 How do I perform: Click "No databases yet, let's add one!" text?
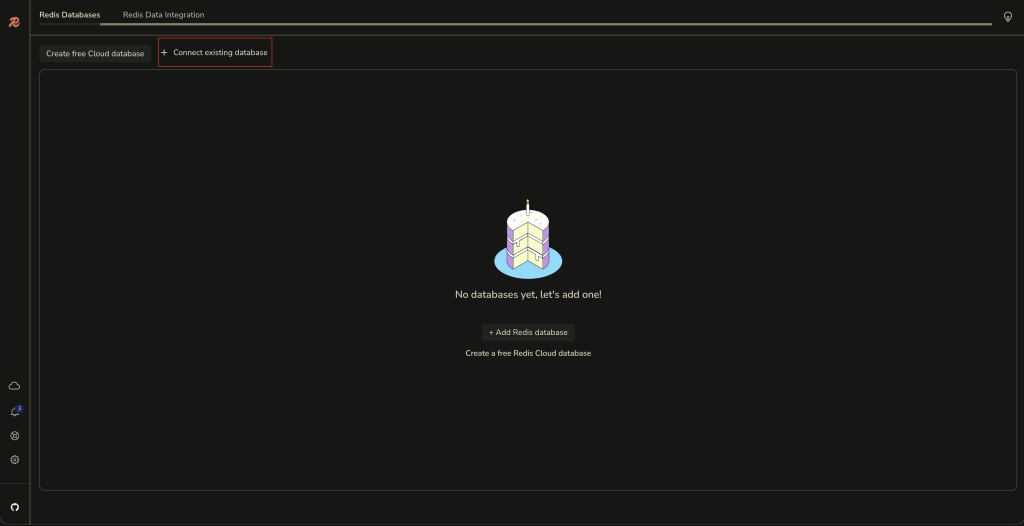[x=528, y=295]
